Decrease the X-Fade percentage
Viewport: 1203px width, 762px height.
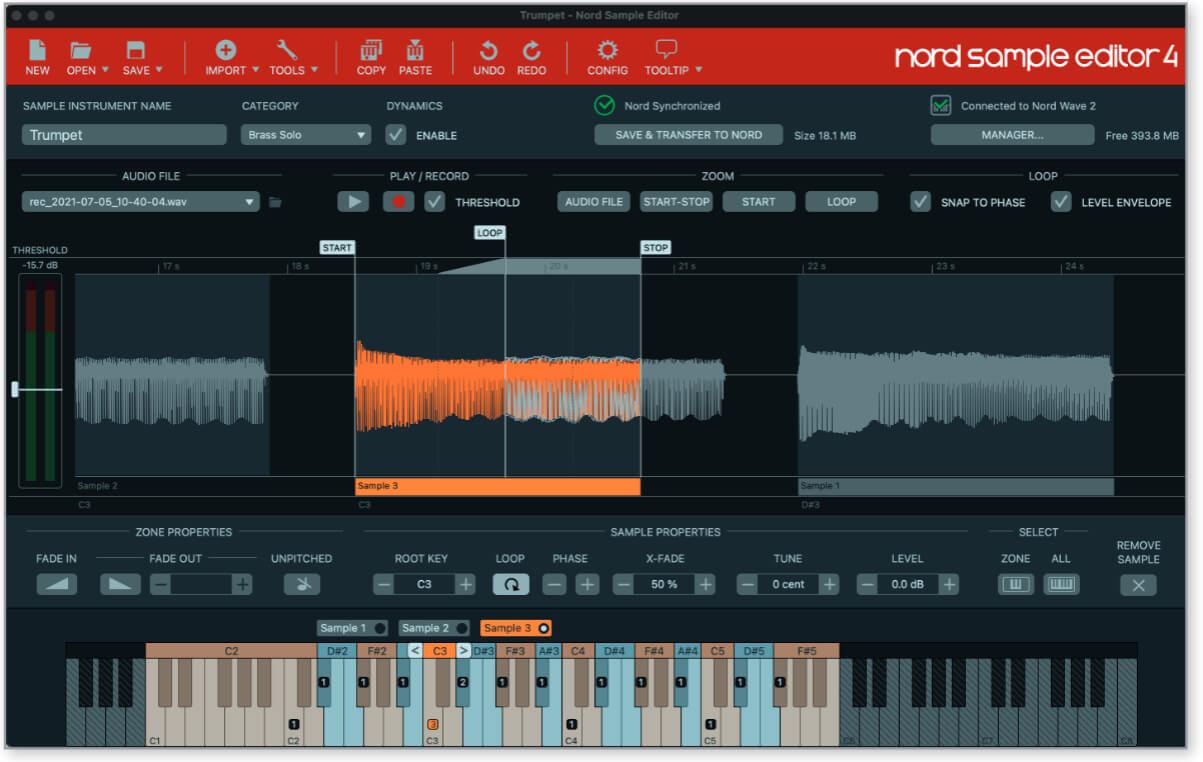click(623, 585)
